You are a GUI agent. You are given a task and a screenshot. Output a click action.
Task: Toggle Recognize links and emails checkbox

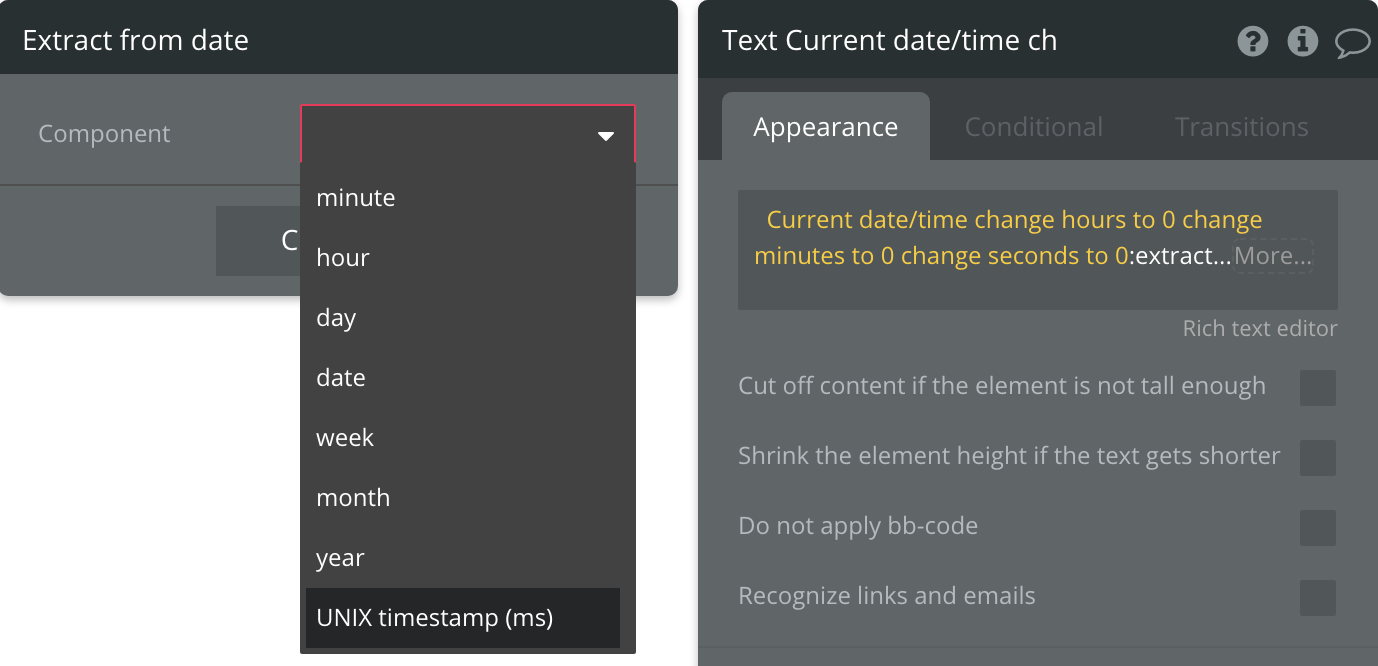pyautogui.click(x=1317, y=597)
